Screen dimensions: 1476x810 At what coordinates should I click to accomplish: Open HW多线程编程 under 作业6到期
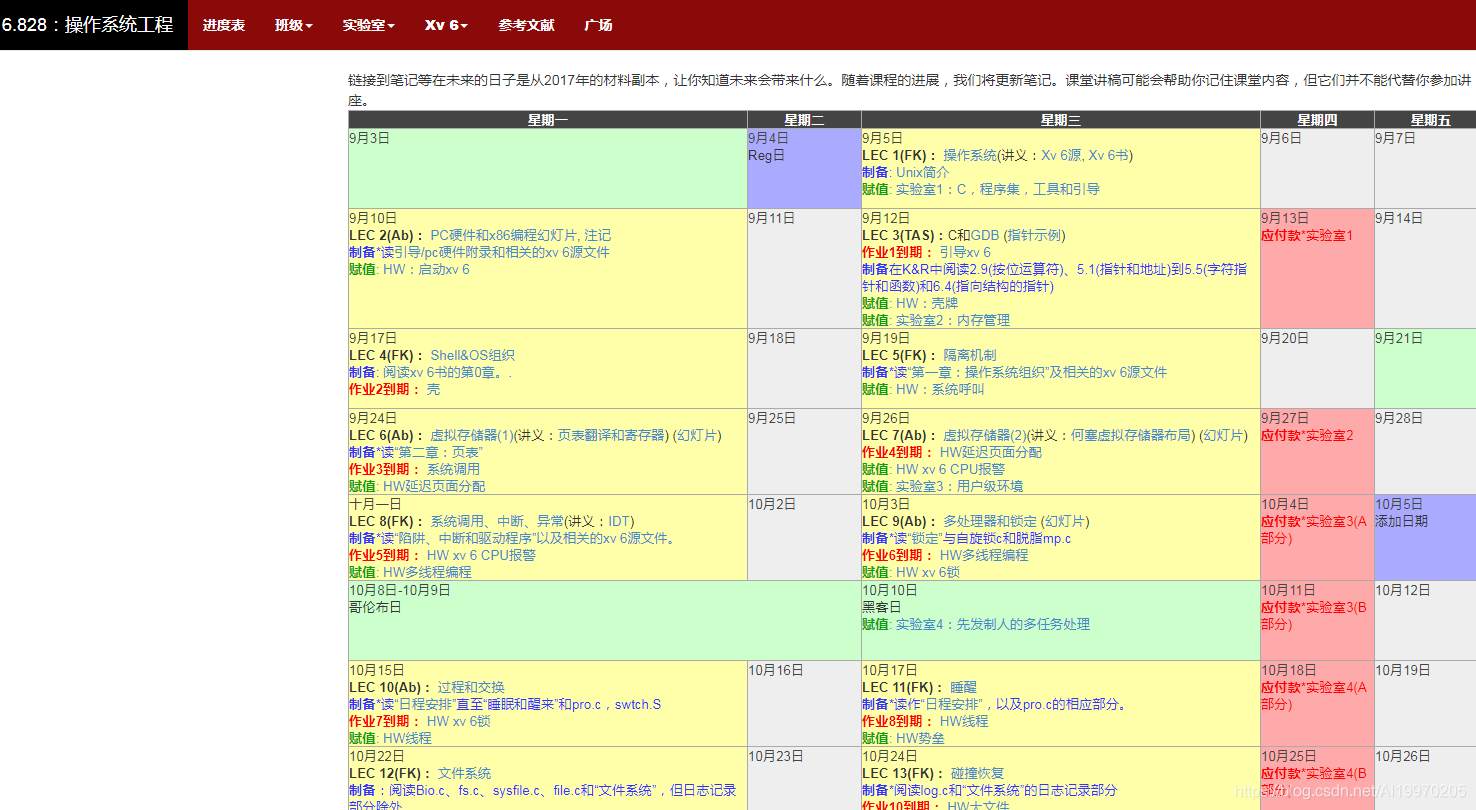pos(984,555)
